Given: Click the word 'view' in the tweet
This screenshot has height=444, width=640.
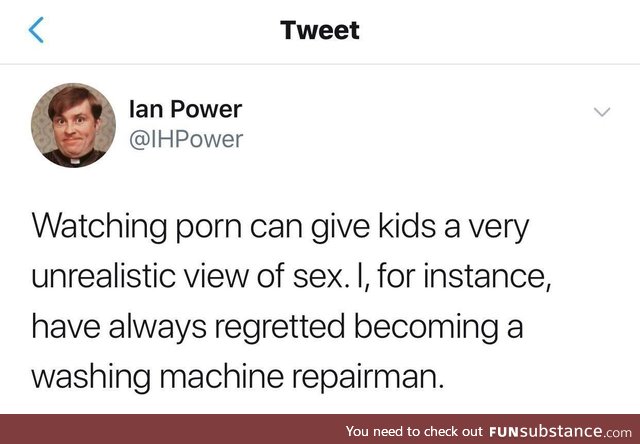Looking at the screenshot, I should (216, 276).
